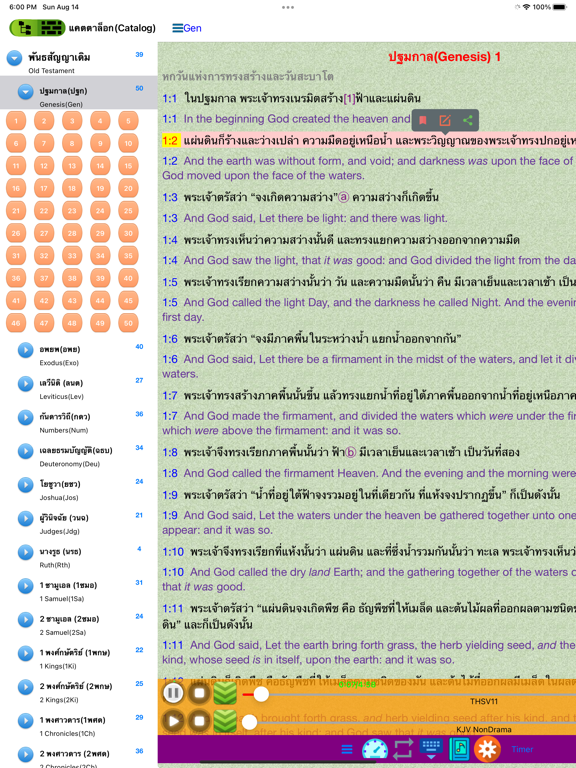Screen dimensions: 576x768
Task: Expand the Judges book
Action: (25, 519)
